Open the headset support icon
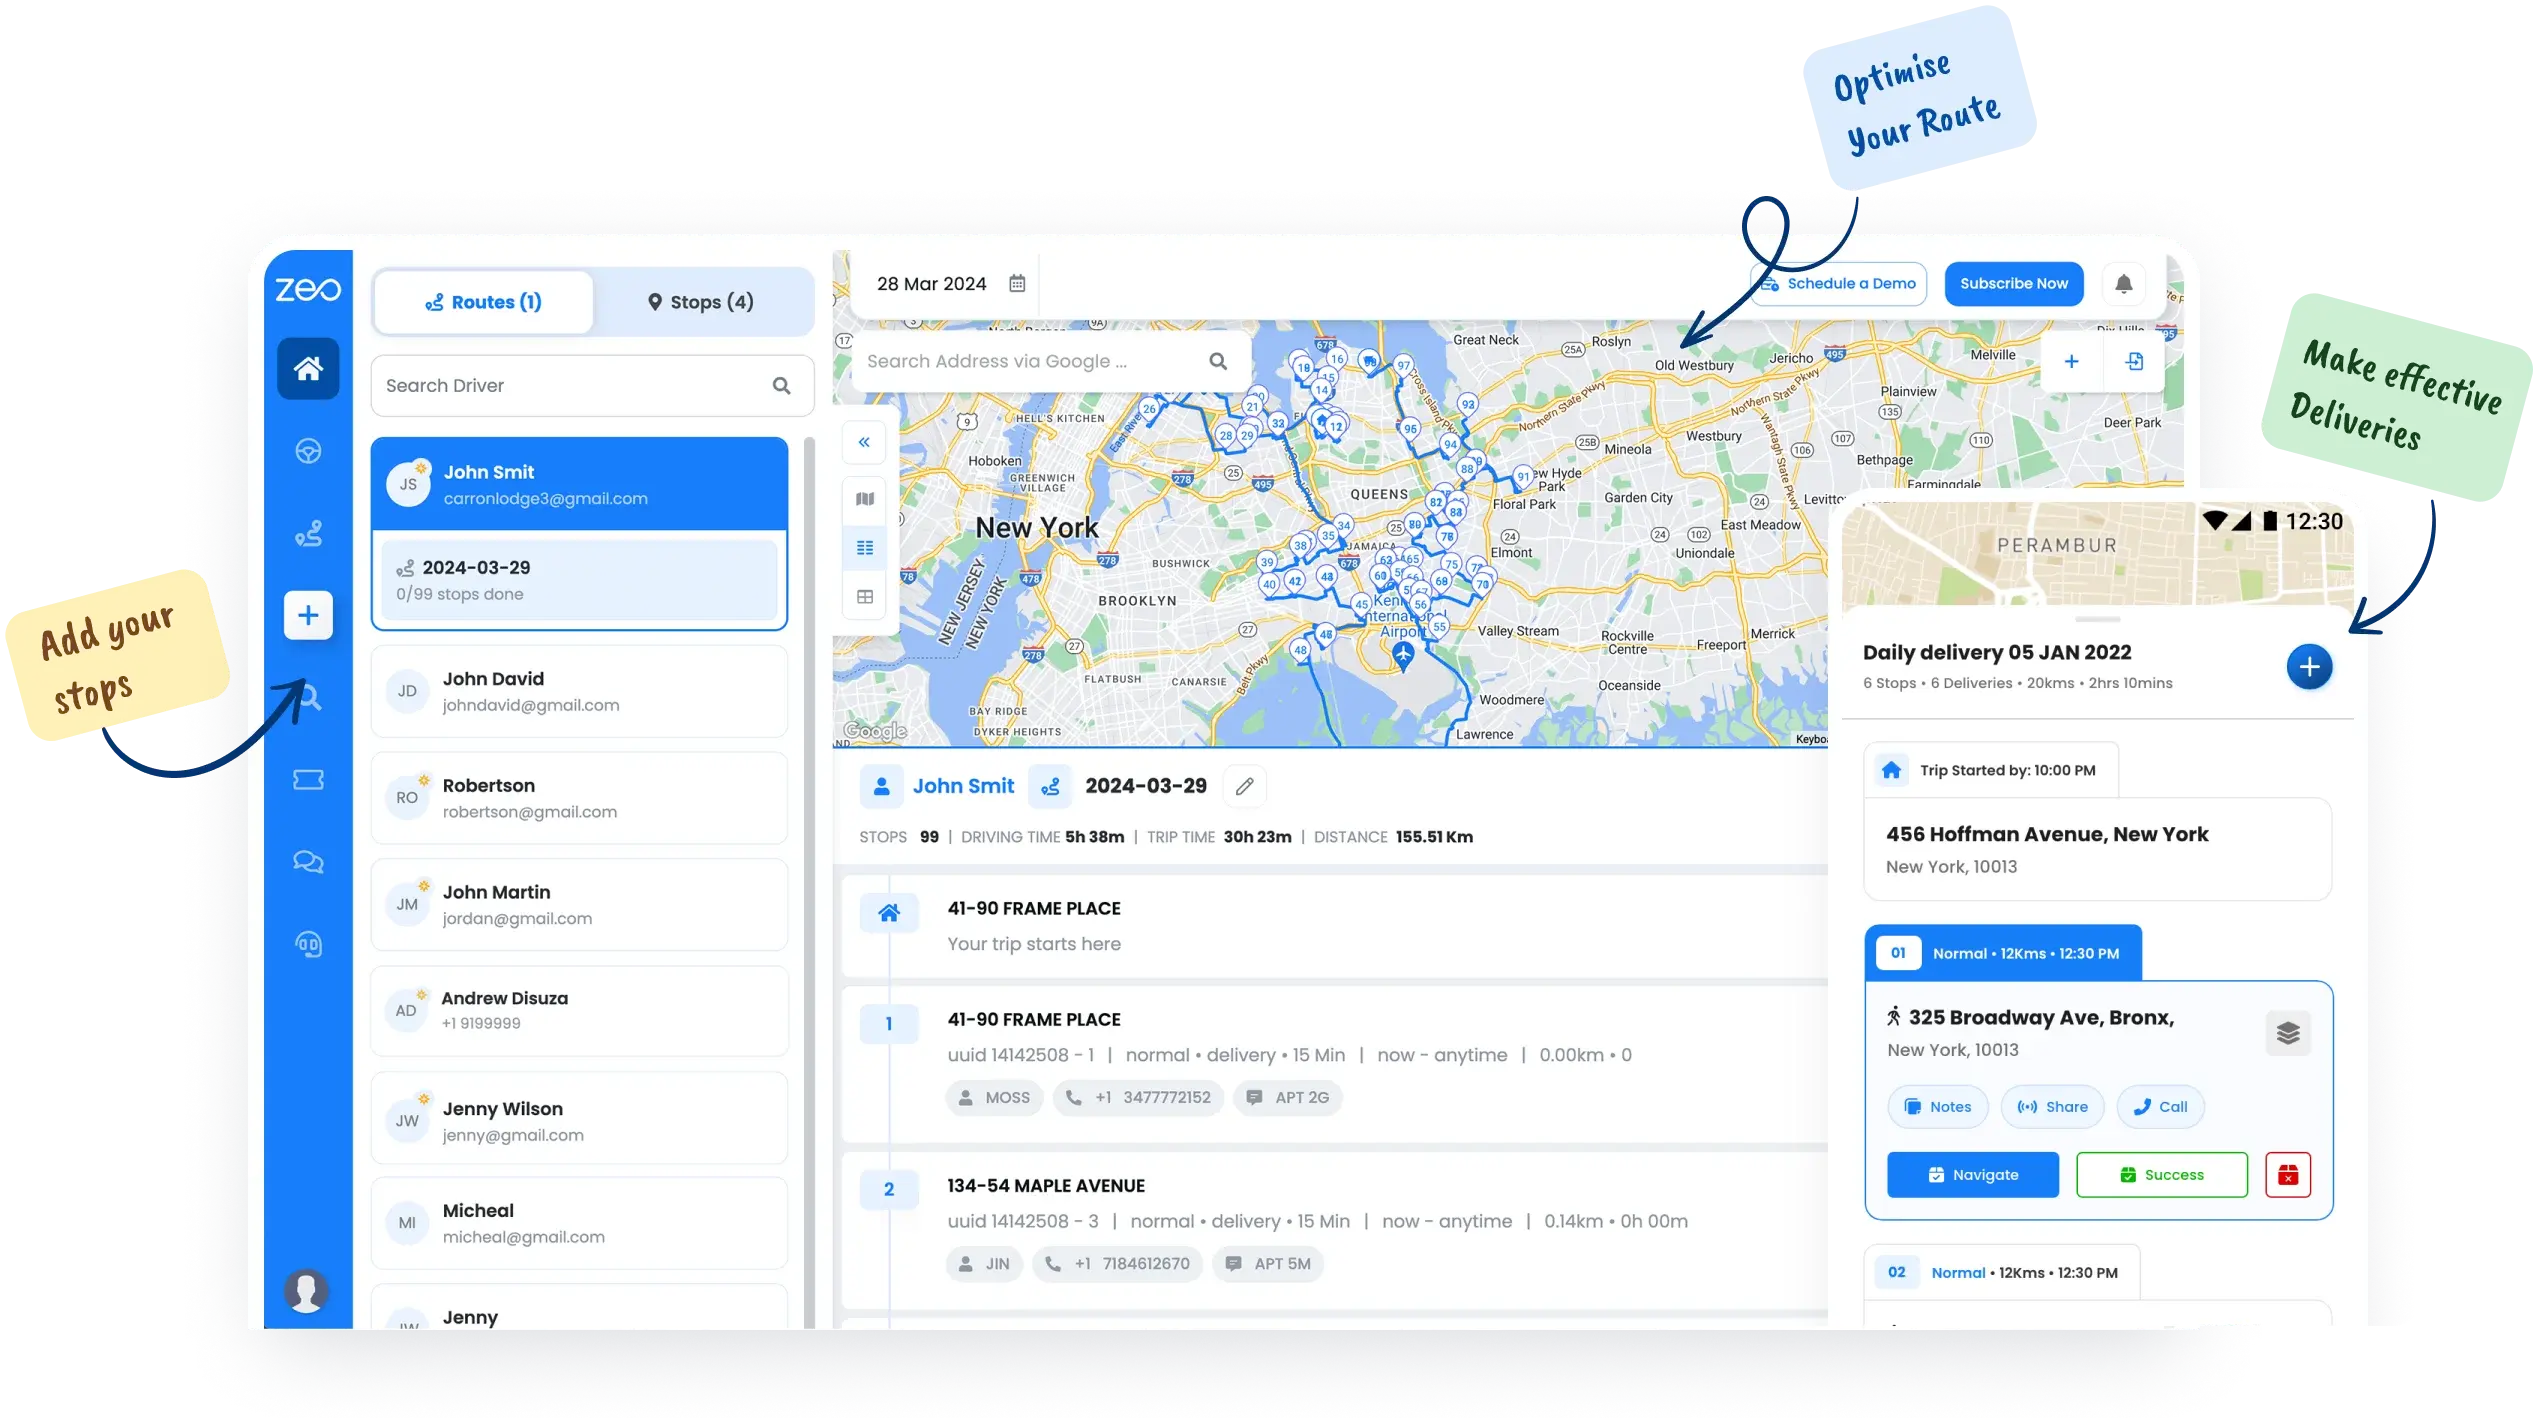 (308, 944)
